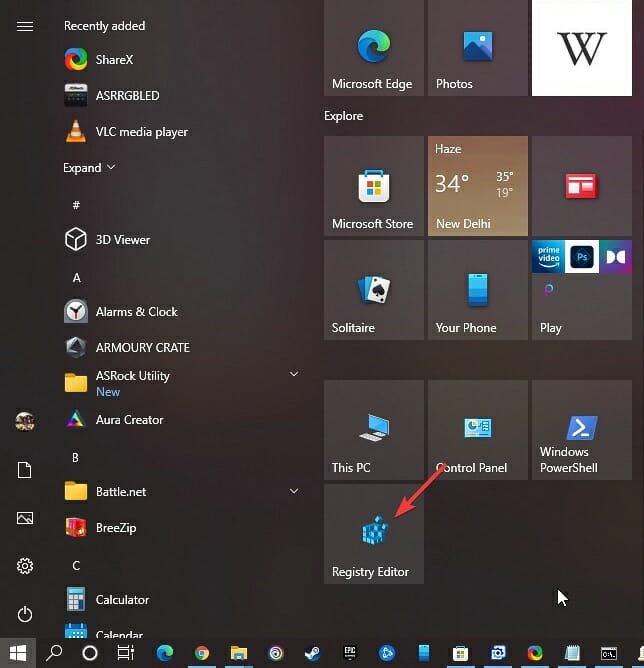The image size is (644, 668).
Task: Open Photoshop icon in Play tile
Action: click(582, 256)
